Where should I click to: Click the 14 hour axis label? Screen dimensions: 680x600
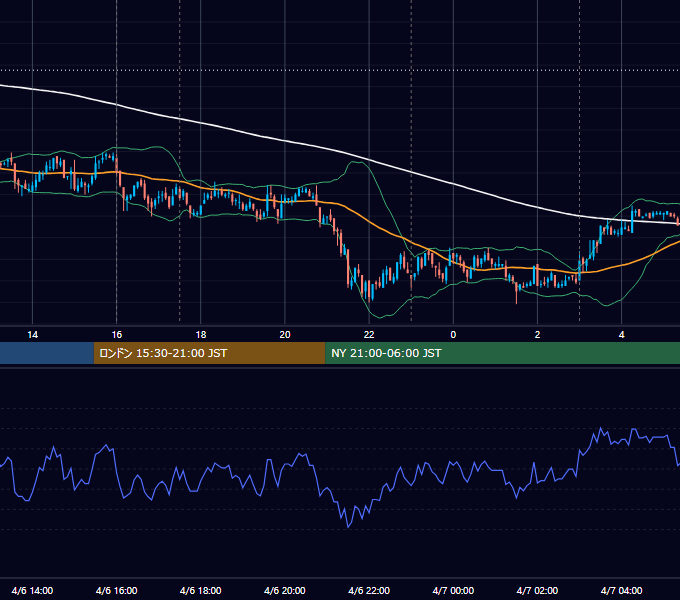tap(33, 335)
